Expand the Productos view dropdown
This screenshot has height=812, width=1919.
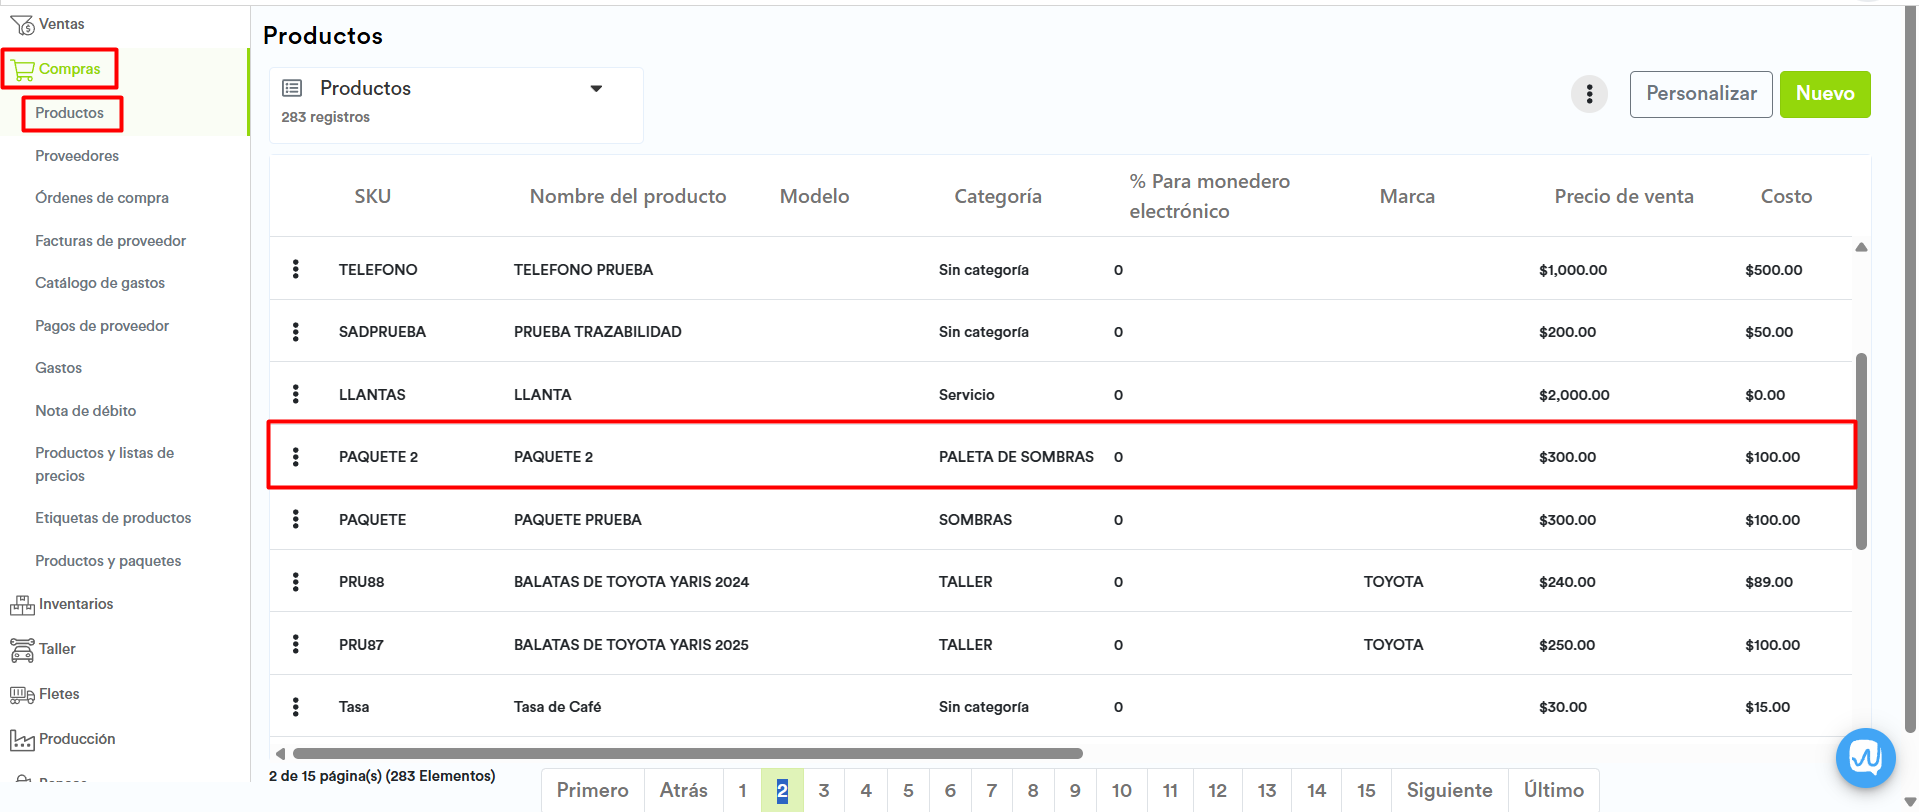[x=596, y=89]
